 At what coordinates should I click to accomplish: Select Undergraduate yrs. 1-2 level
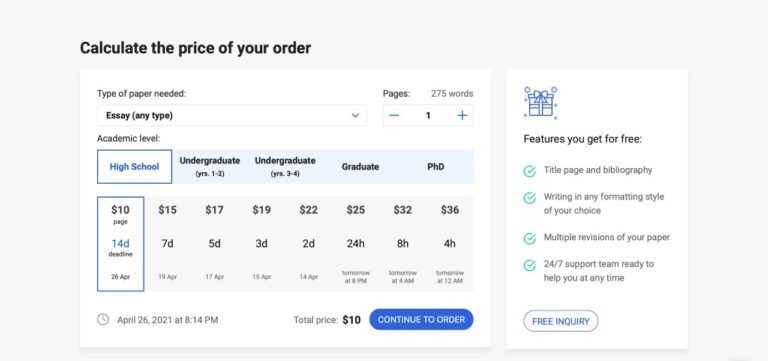(x=210, y=167)
